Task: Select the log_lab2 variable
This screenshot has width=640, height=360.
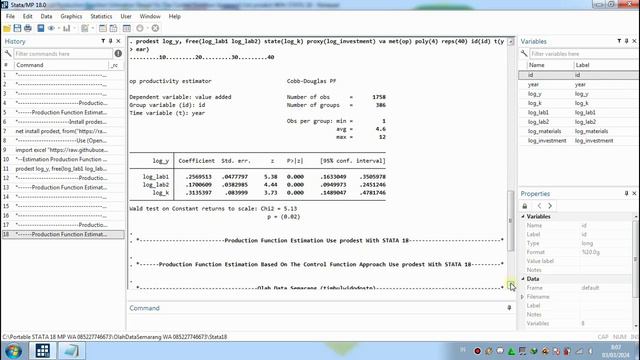Action: [x=579, y=122]
